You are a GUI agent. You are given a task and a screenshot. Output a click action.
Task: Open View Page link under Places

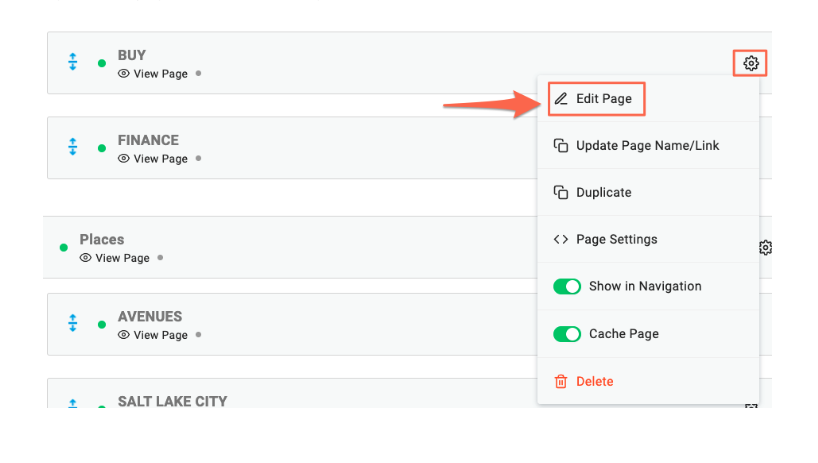pos(122,258)
